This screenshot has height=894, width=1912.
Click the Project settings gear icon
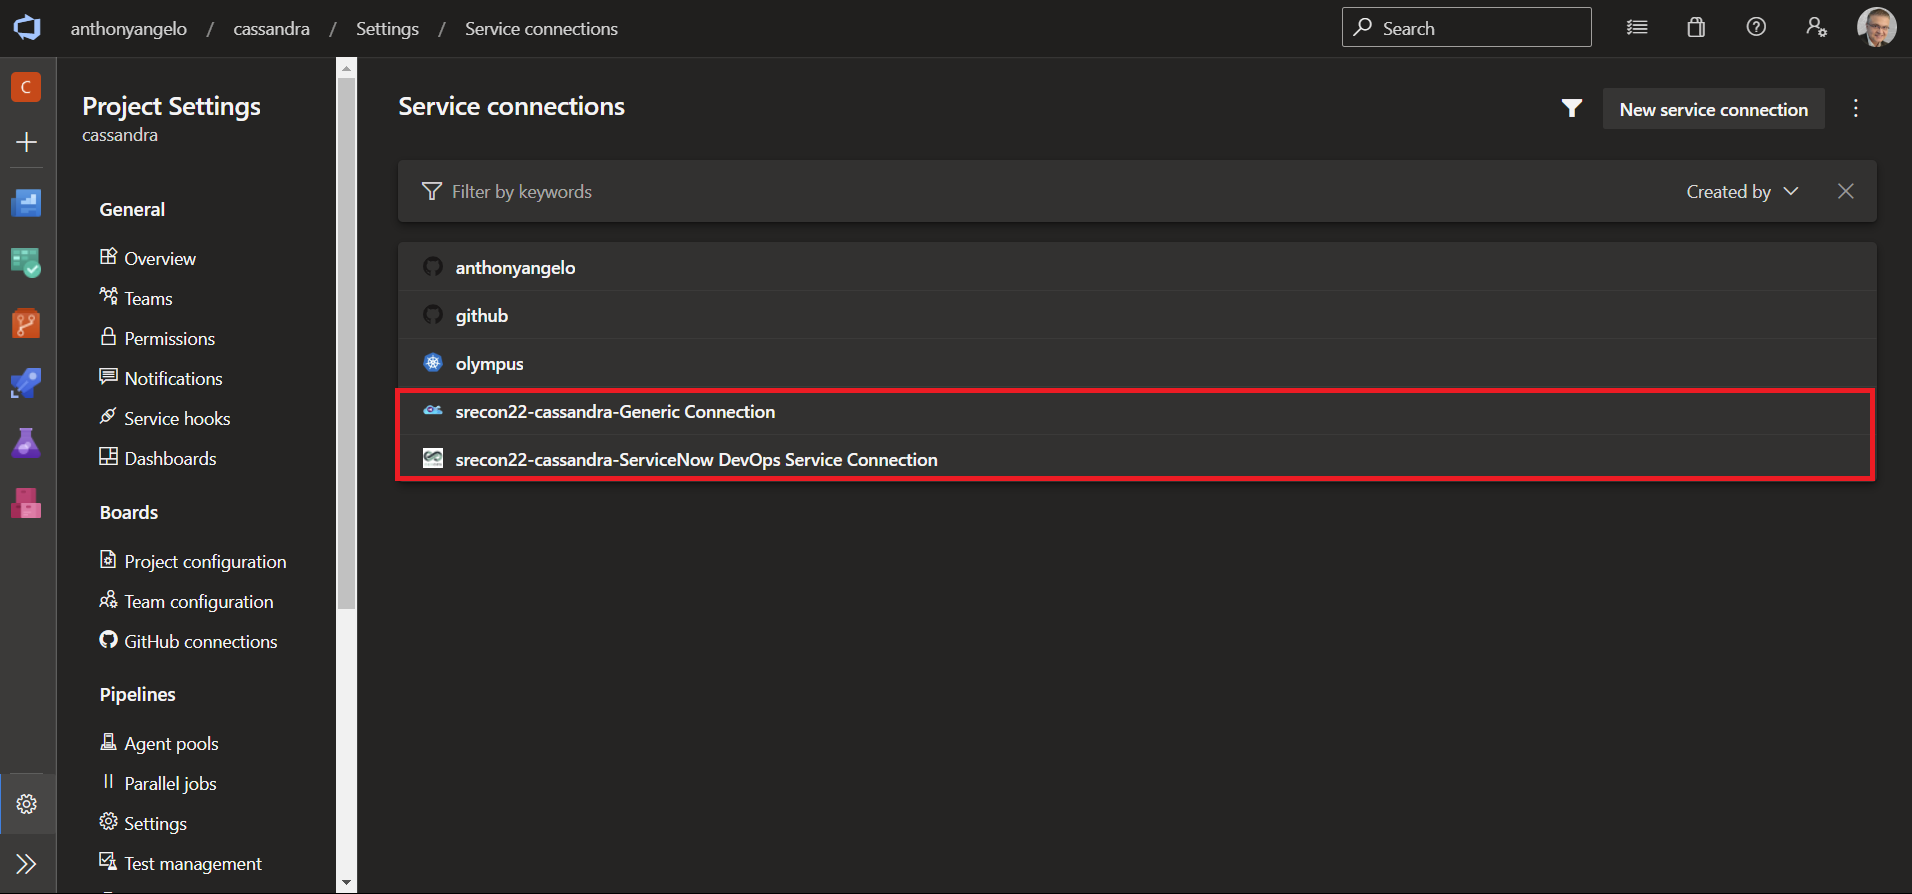pos(27,804)
